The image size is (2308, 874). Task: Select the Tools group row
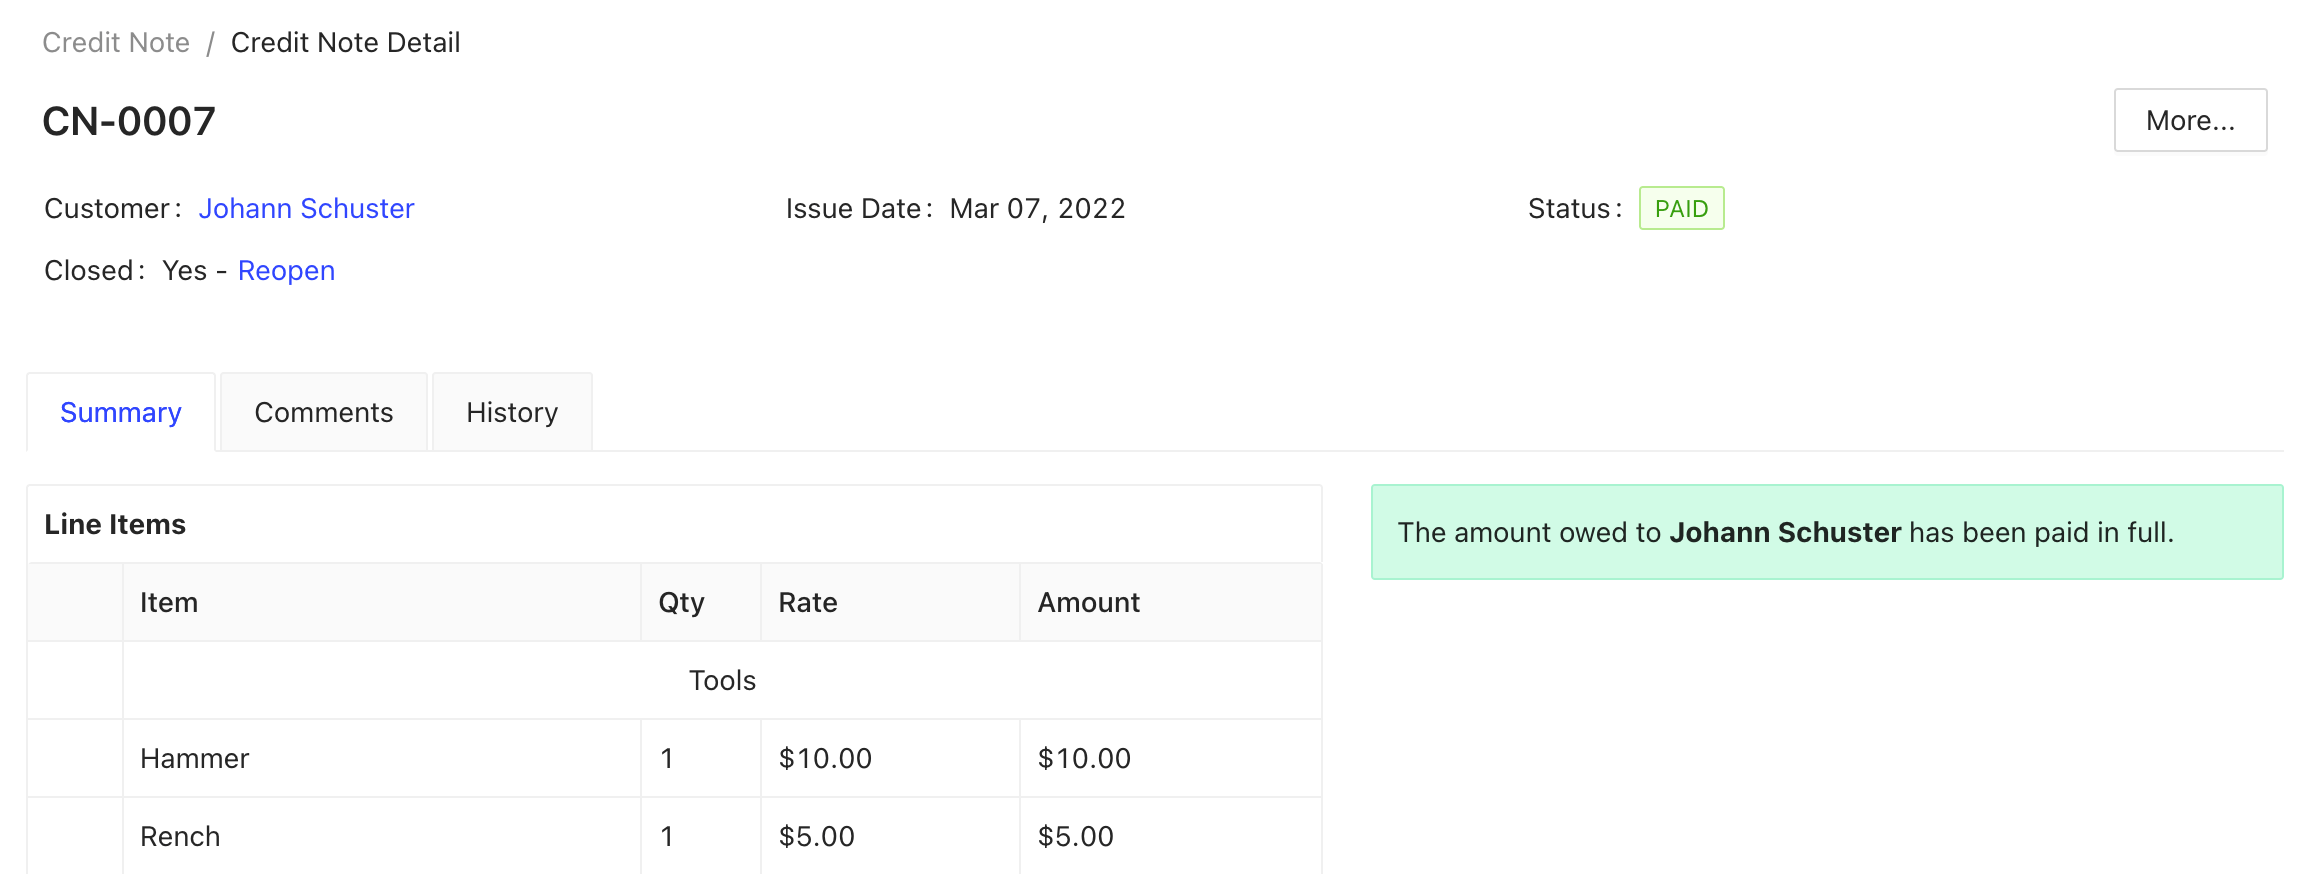(722, 680)
